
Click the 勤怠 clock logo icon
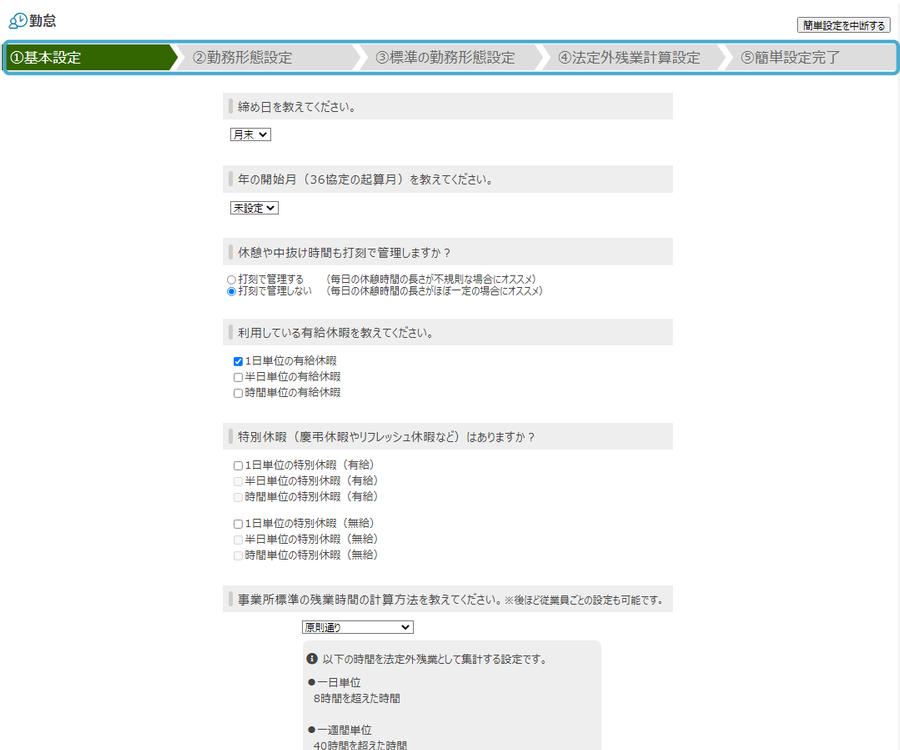pos(18,21)
